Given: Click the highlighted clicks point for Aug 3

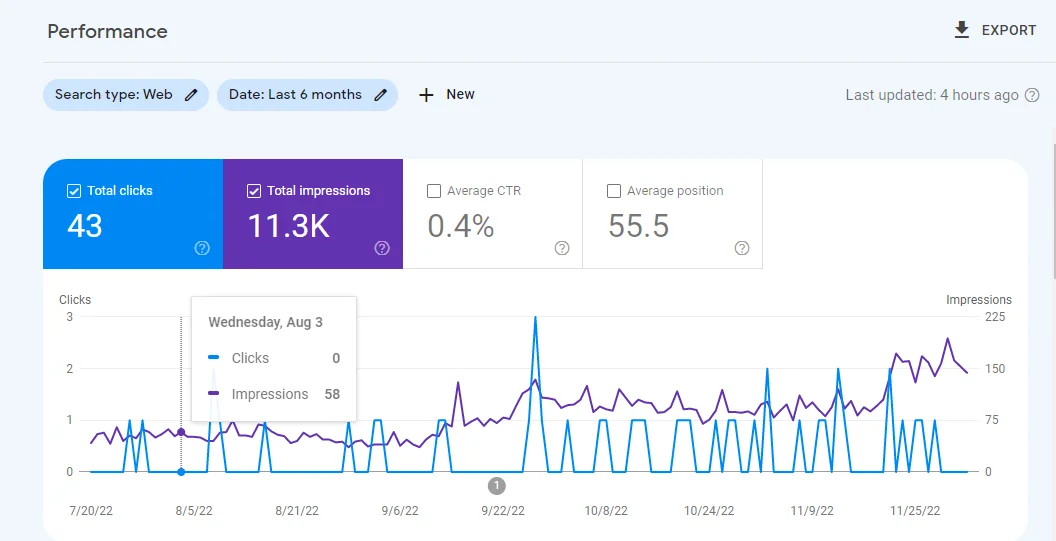Looking at the screenshot, I should [x=180, y=472].
